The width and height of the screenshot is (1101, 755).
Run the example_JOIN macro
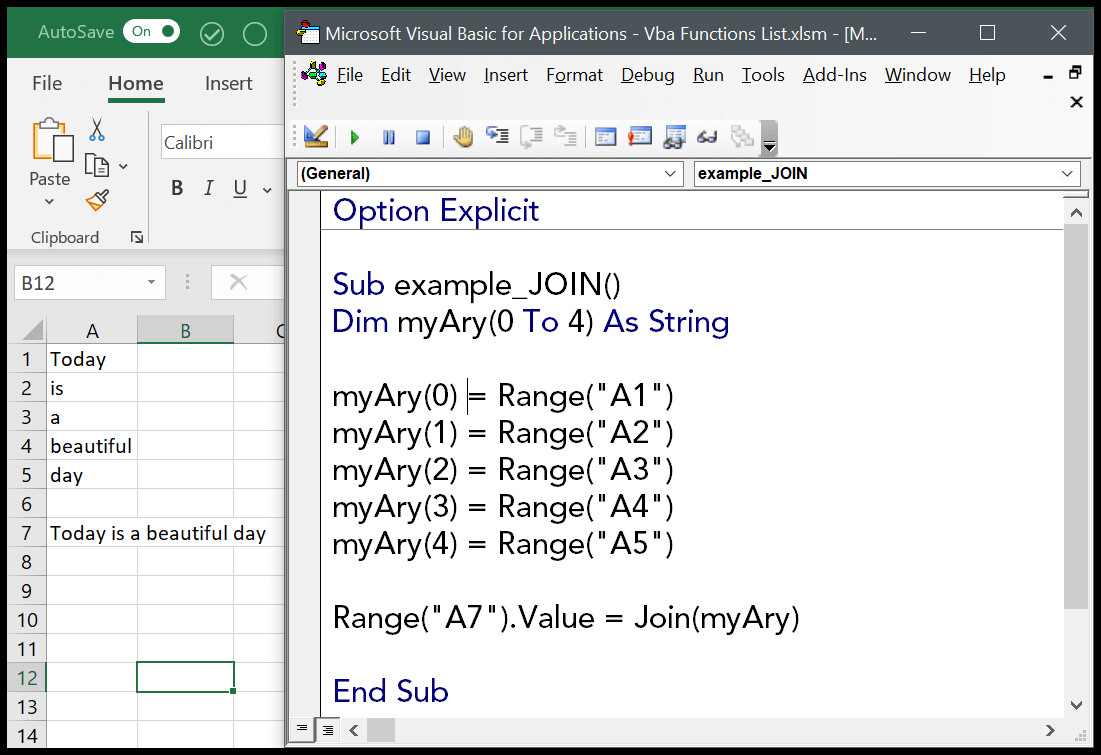tap(355, 137)
